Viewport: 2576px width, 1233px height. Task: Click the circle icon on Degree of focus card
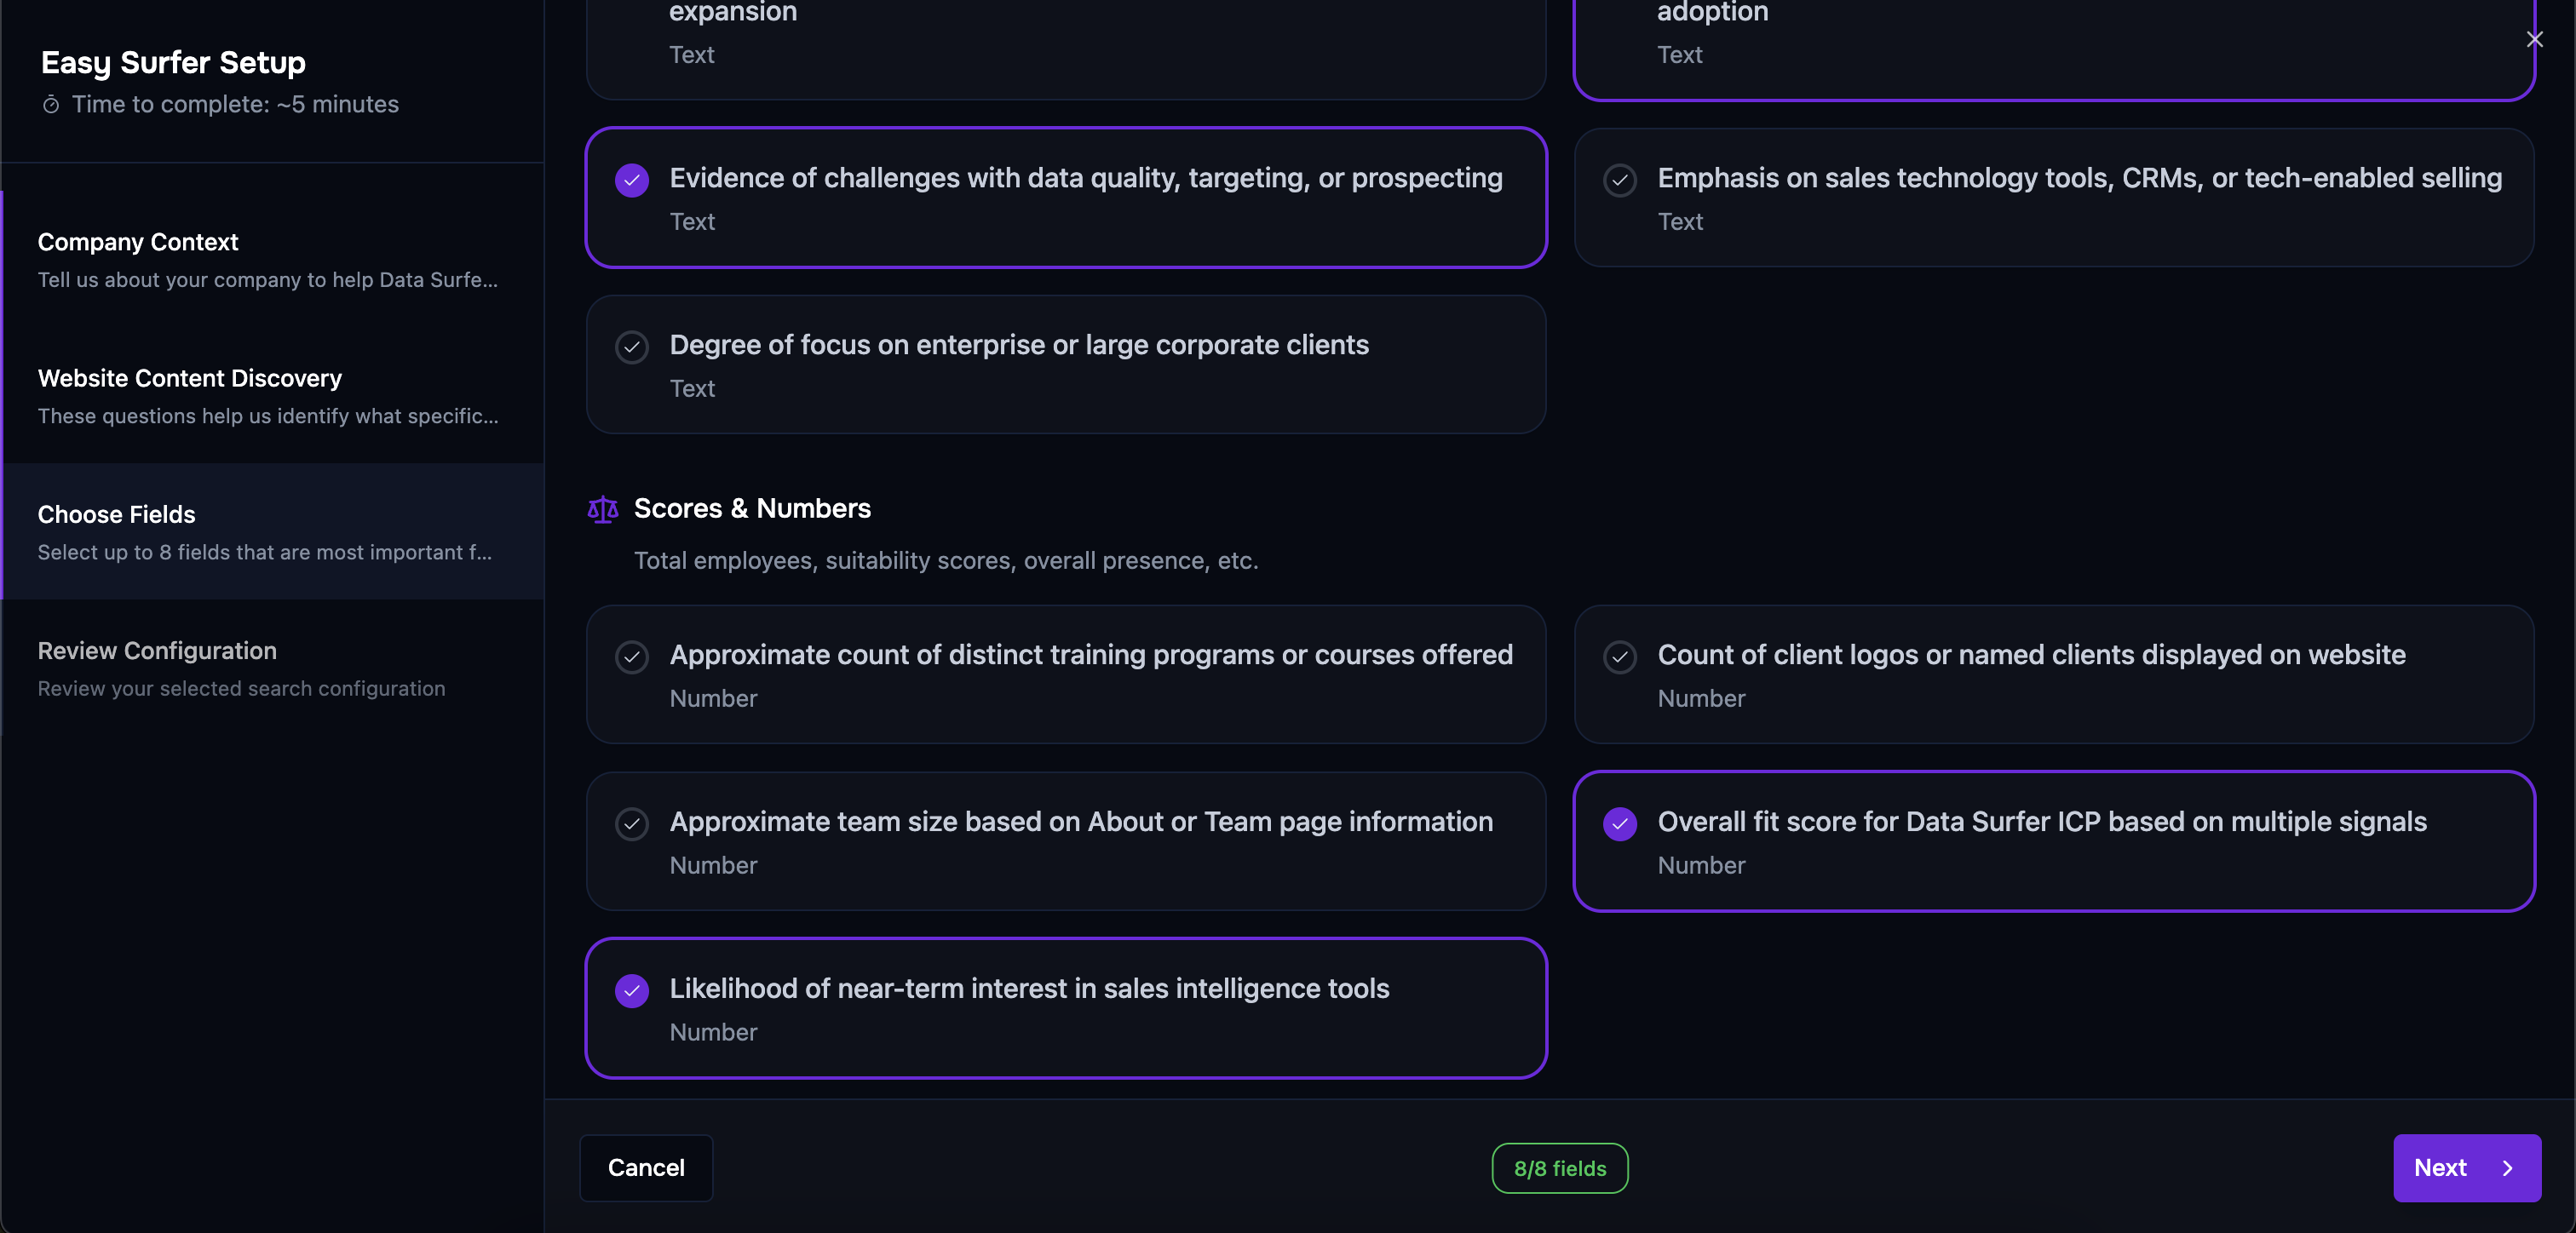coord(631,348)
